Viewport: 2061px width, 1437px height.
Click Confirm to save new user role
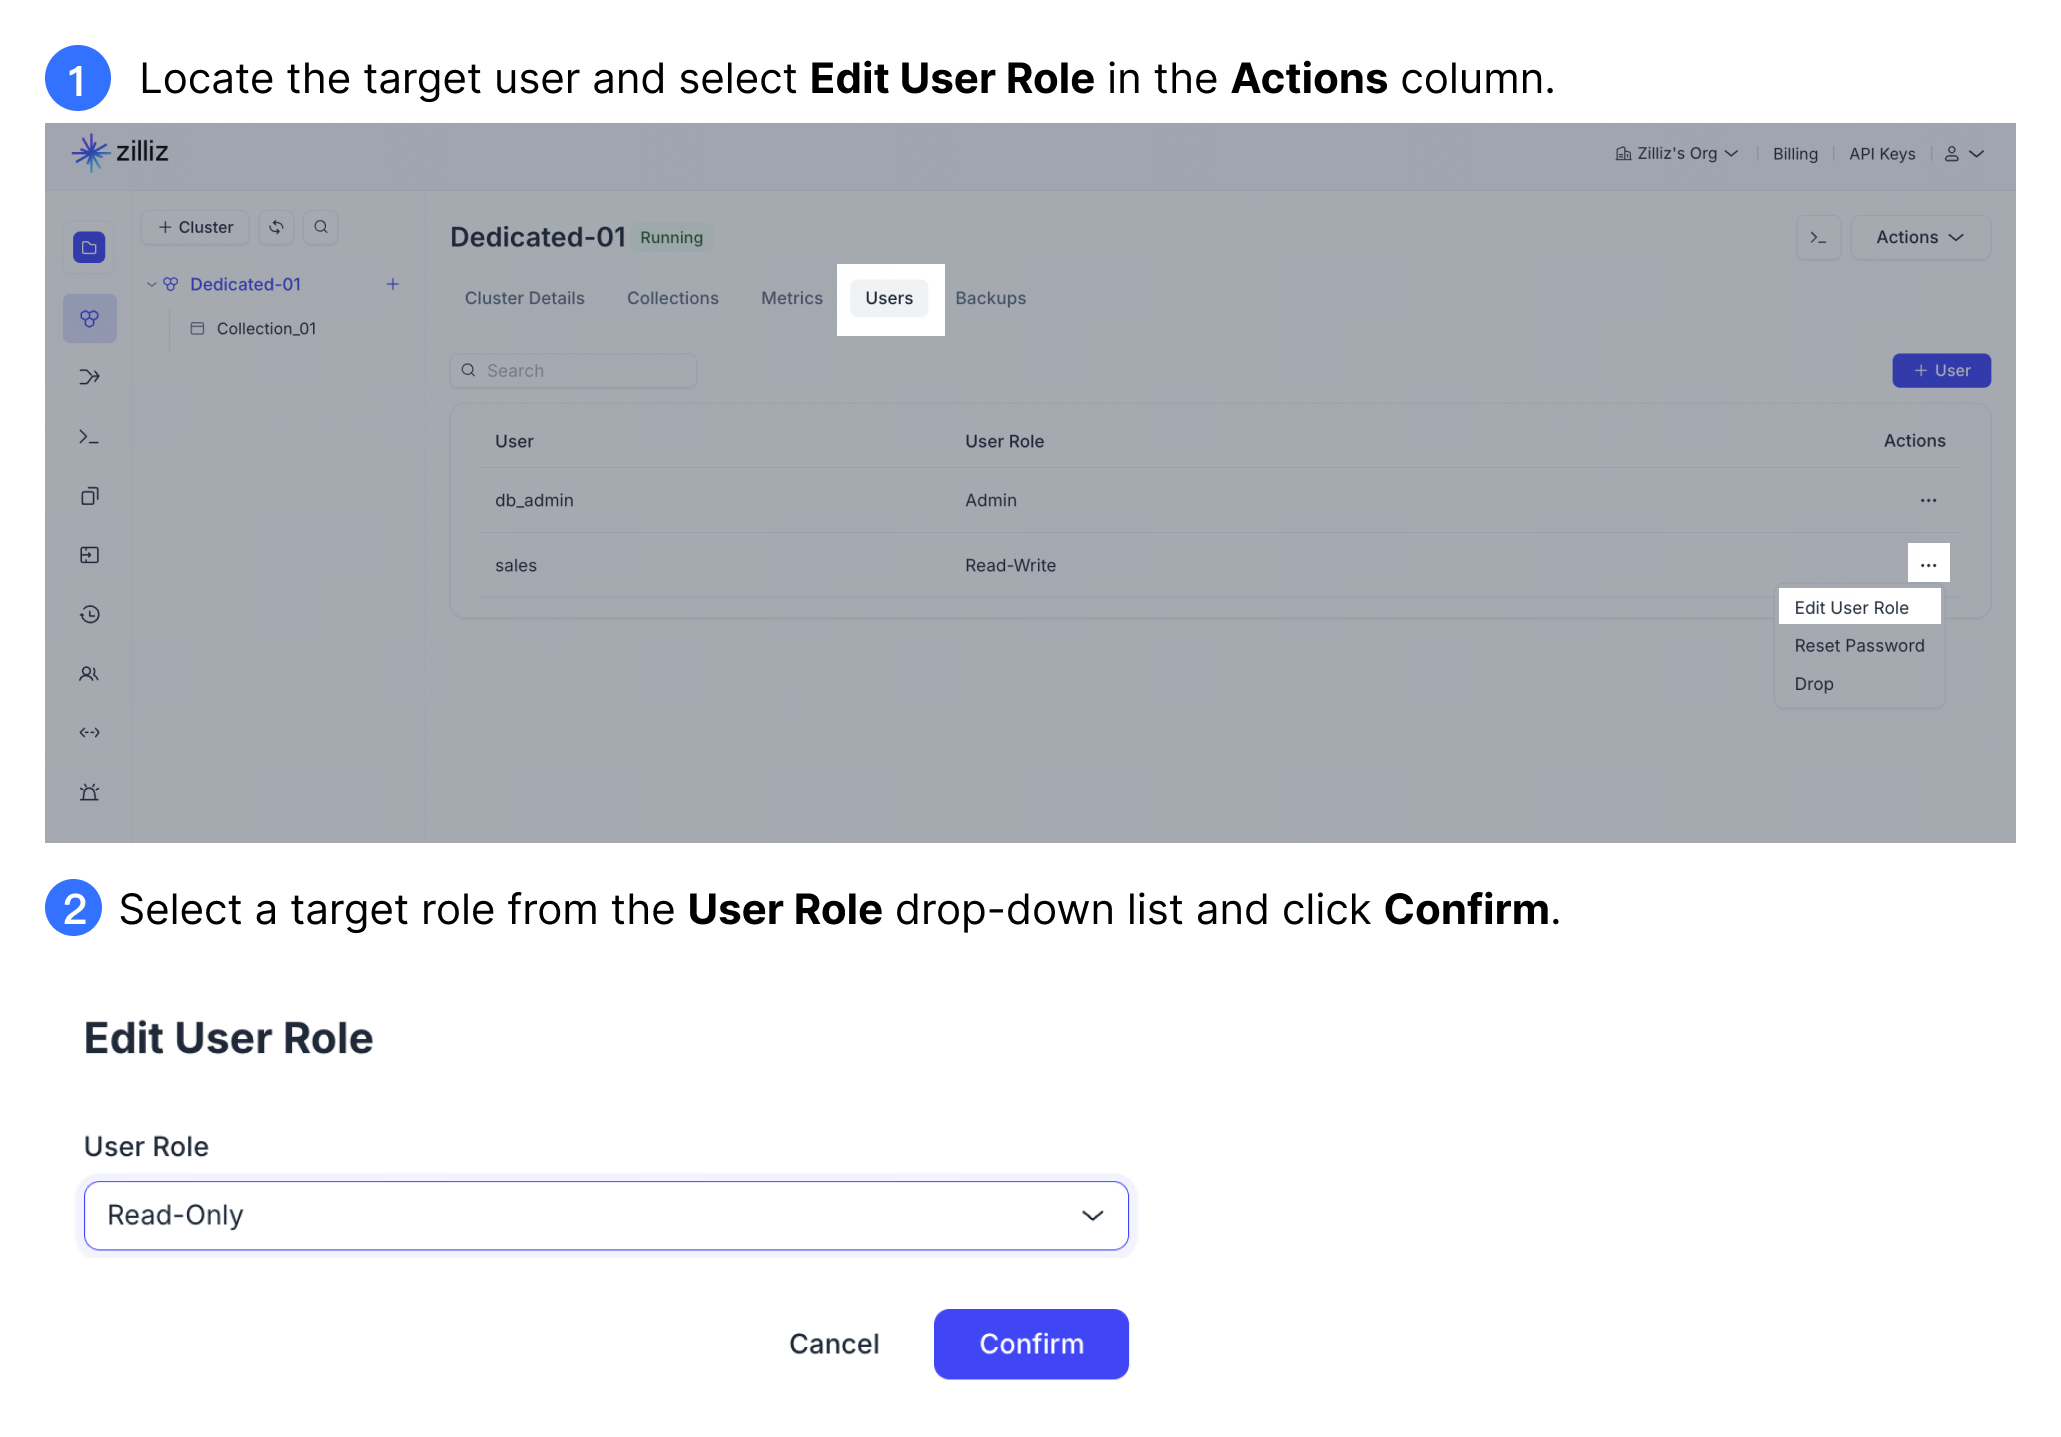[x=1030, y=1343]
